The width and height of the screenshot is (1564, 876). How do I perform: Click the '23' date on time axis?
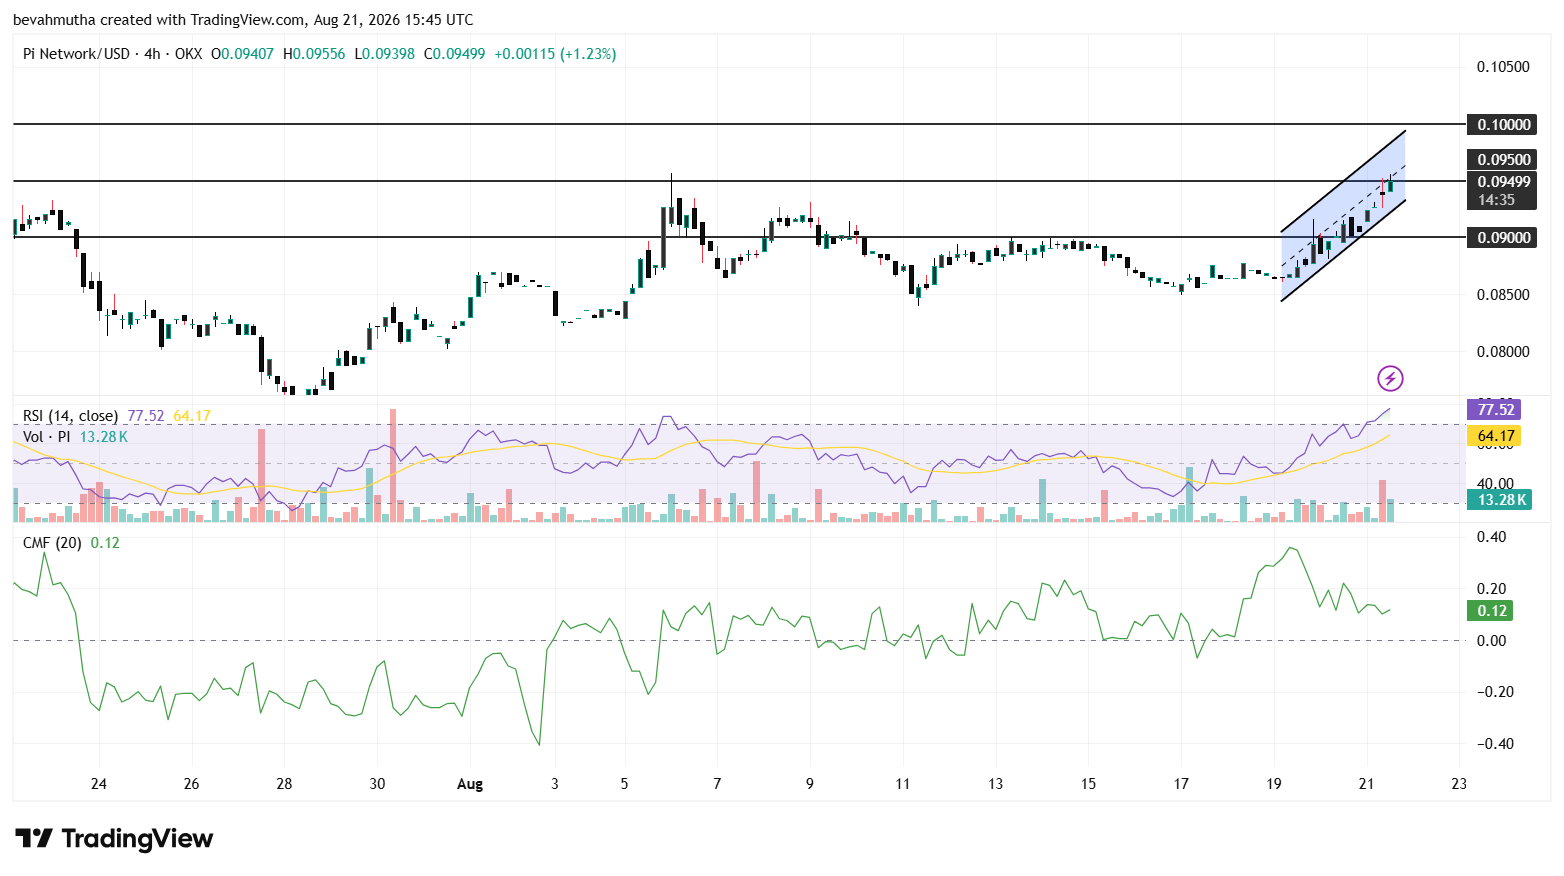(1459, 784)
